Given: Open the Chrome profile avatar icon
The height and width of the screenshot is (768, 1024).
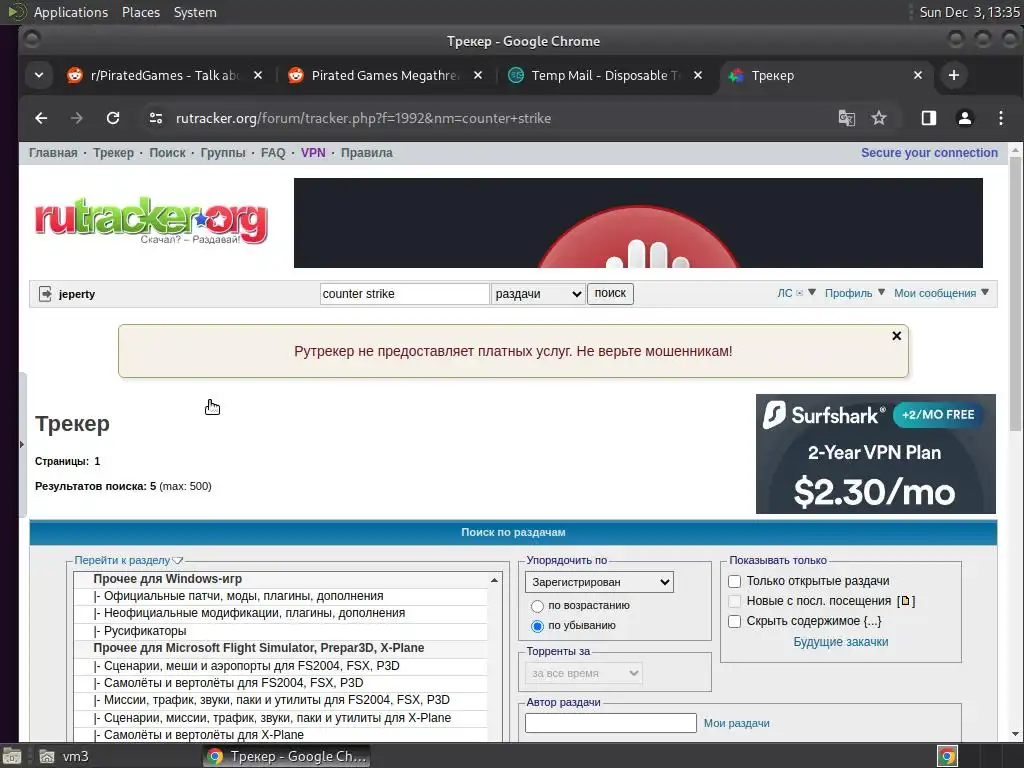Looking at the screenshot, I should point(965,118).
